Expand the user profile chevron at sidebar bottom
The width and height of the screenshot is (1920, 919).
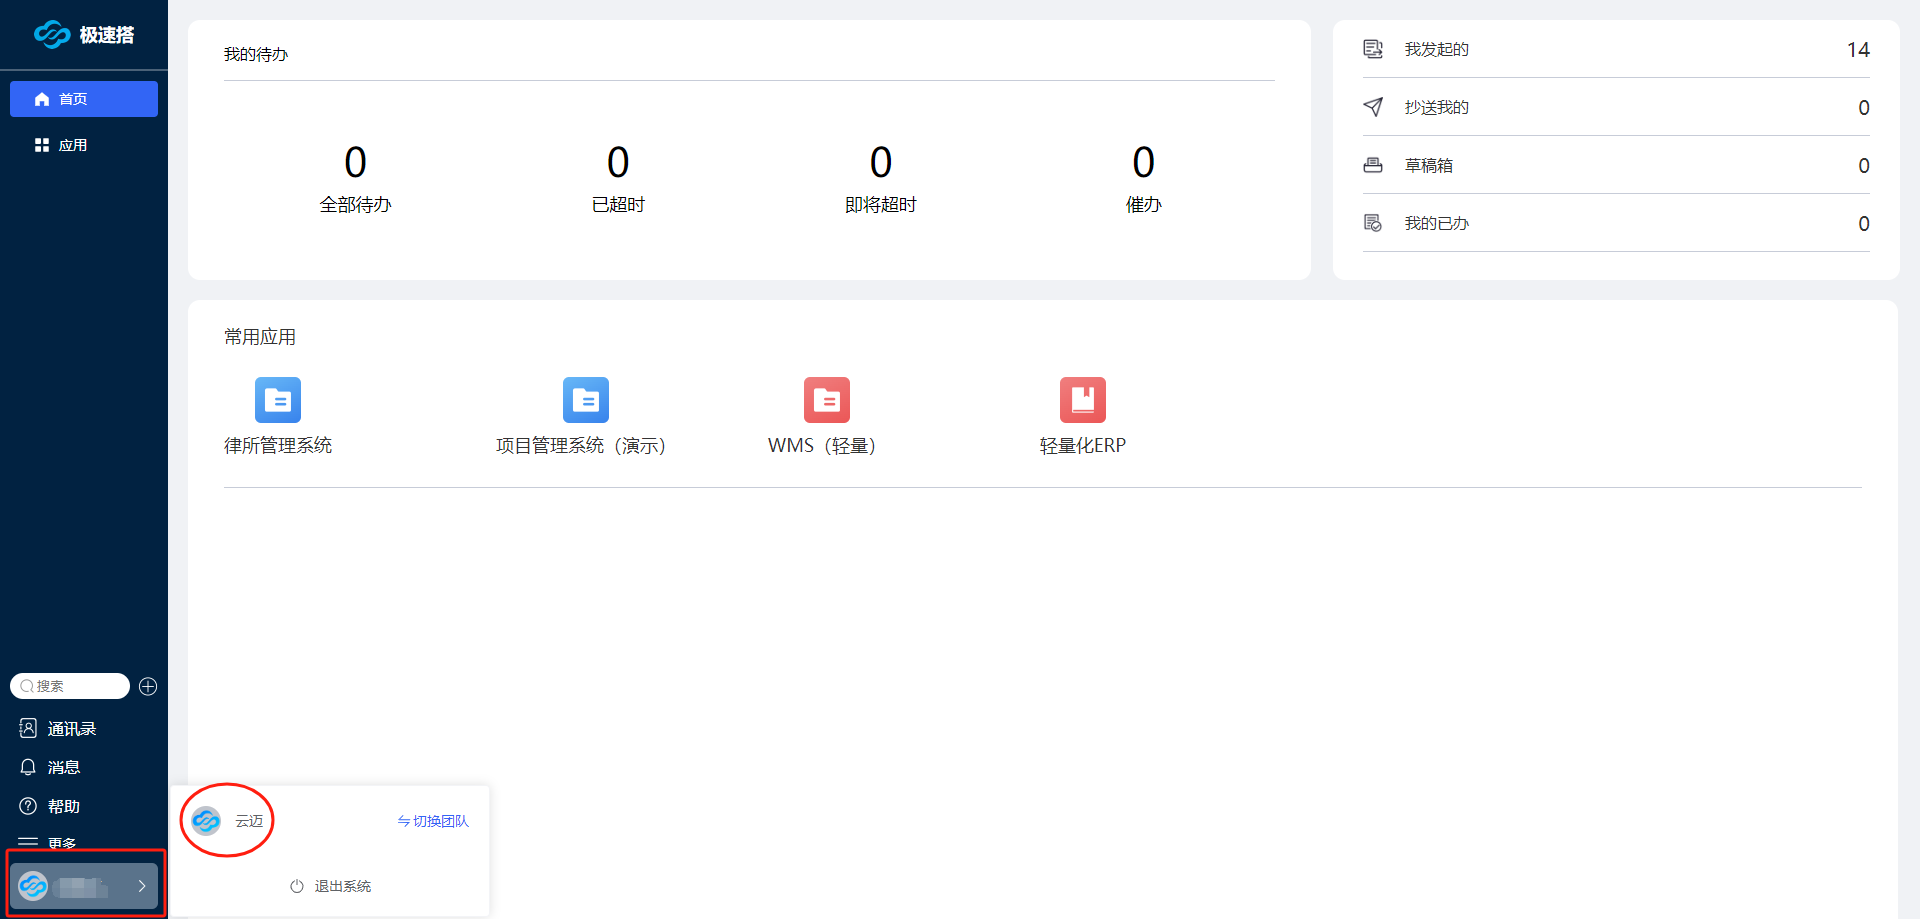[x=142, y=886]
